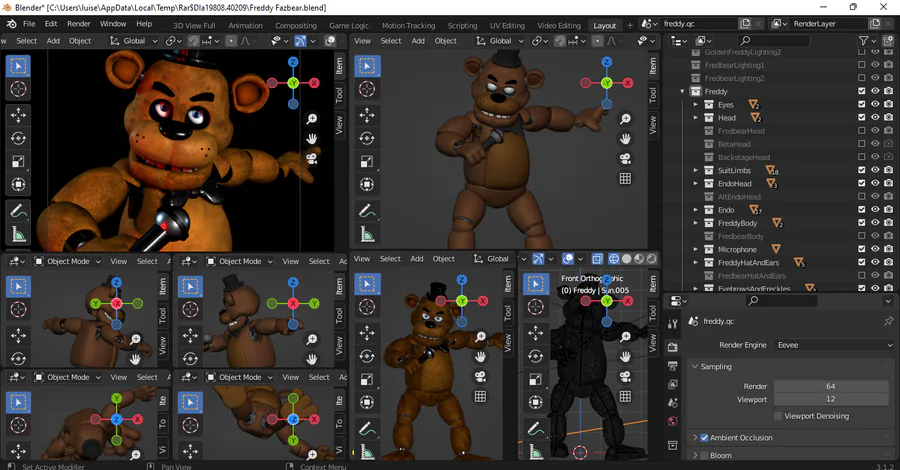900x470 pixels.
Task: Open the View Layer properties tab
Action: (x=673, y=384)
